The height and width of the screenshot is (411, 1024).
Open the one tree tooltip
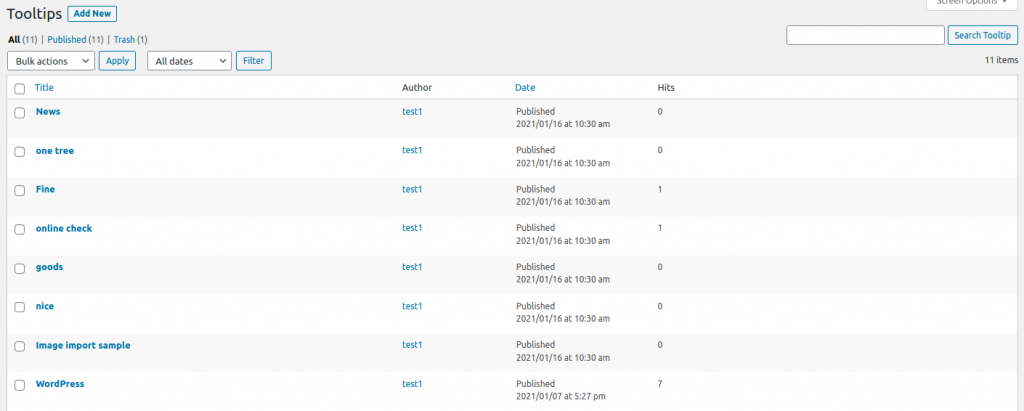pyautogui.click(x=55, y=150)
